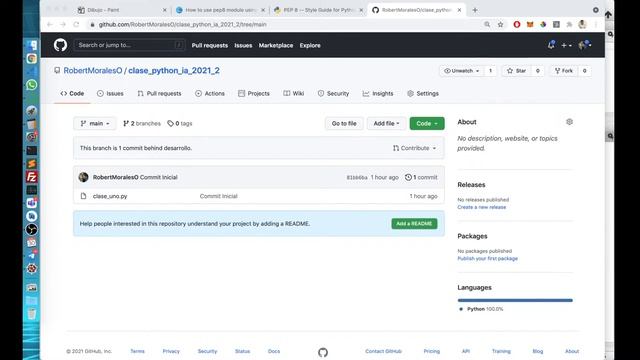Open Issues in top navigation bar
This screenshot has width=640, height=360.
pyautogui.click(x=243, y=45)
